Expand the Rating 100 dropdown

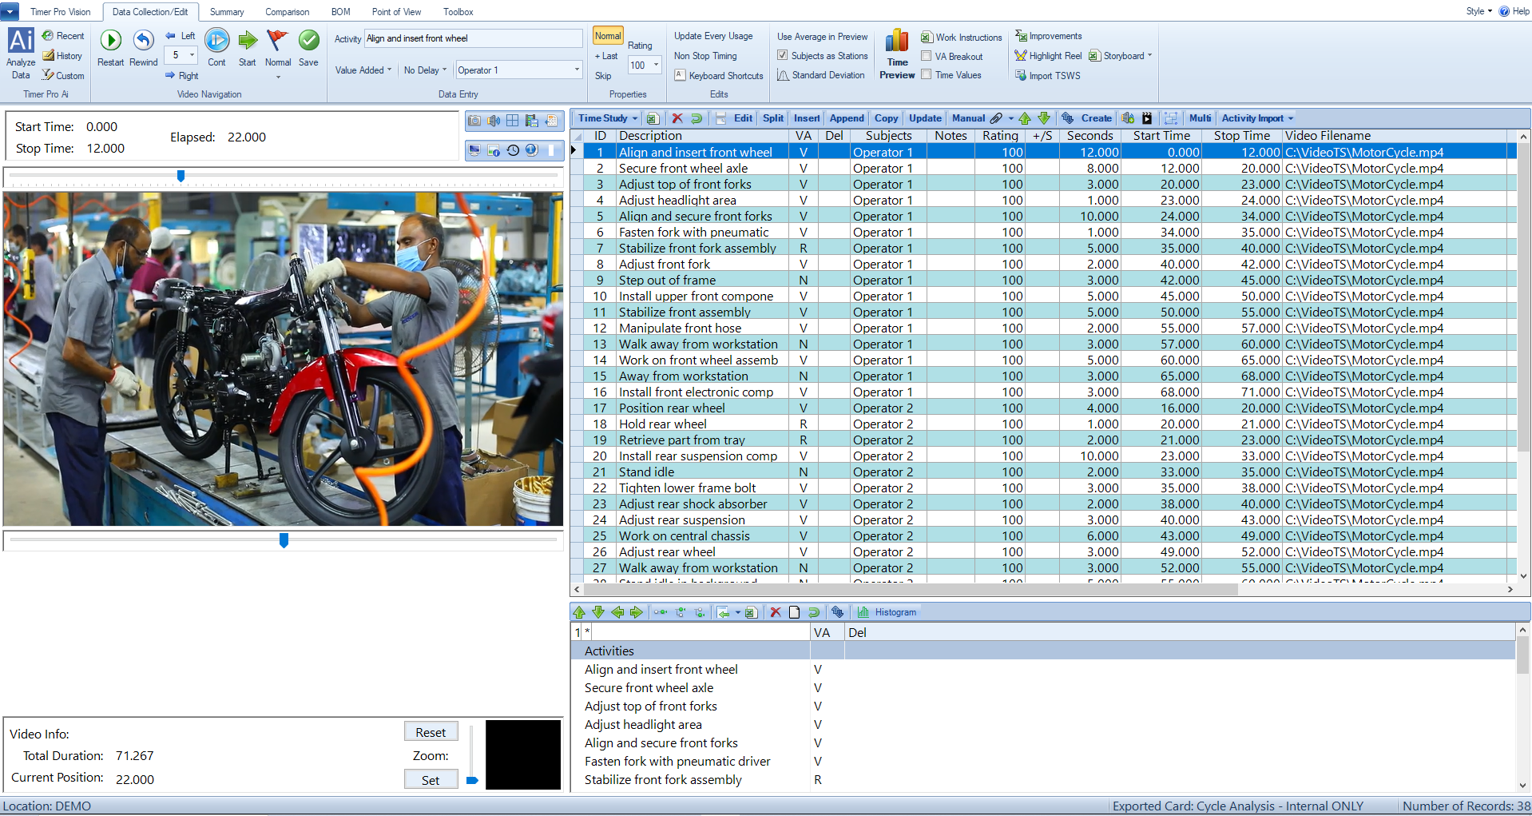tap(656, 65)
